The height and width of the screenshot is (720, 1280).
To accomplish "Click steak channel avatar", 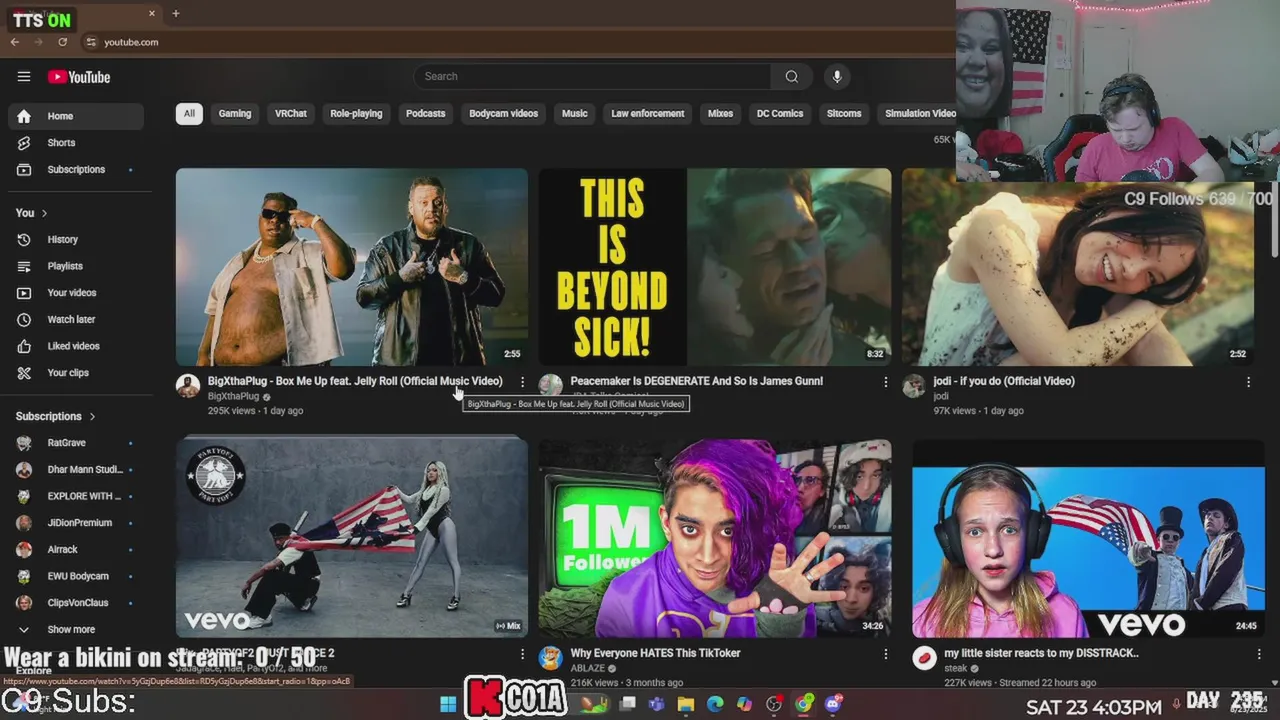I will click(924, 658).
